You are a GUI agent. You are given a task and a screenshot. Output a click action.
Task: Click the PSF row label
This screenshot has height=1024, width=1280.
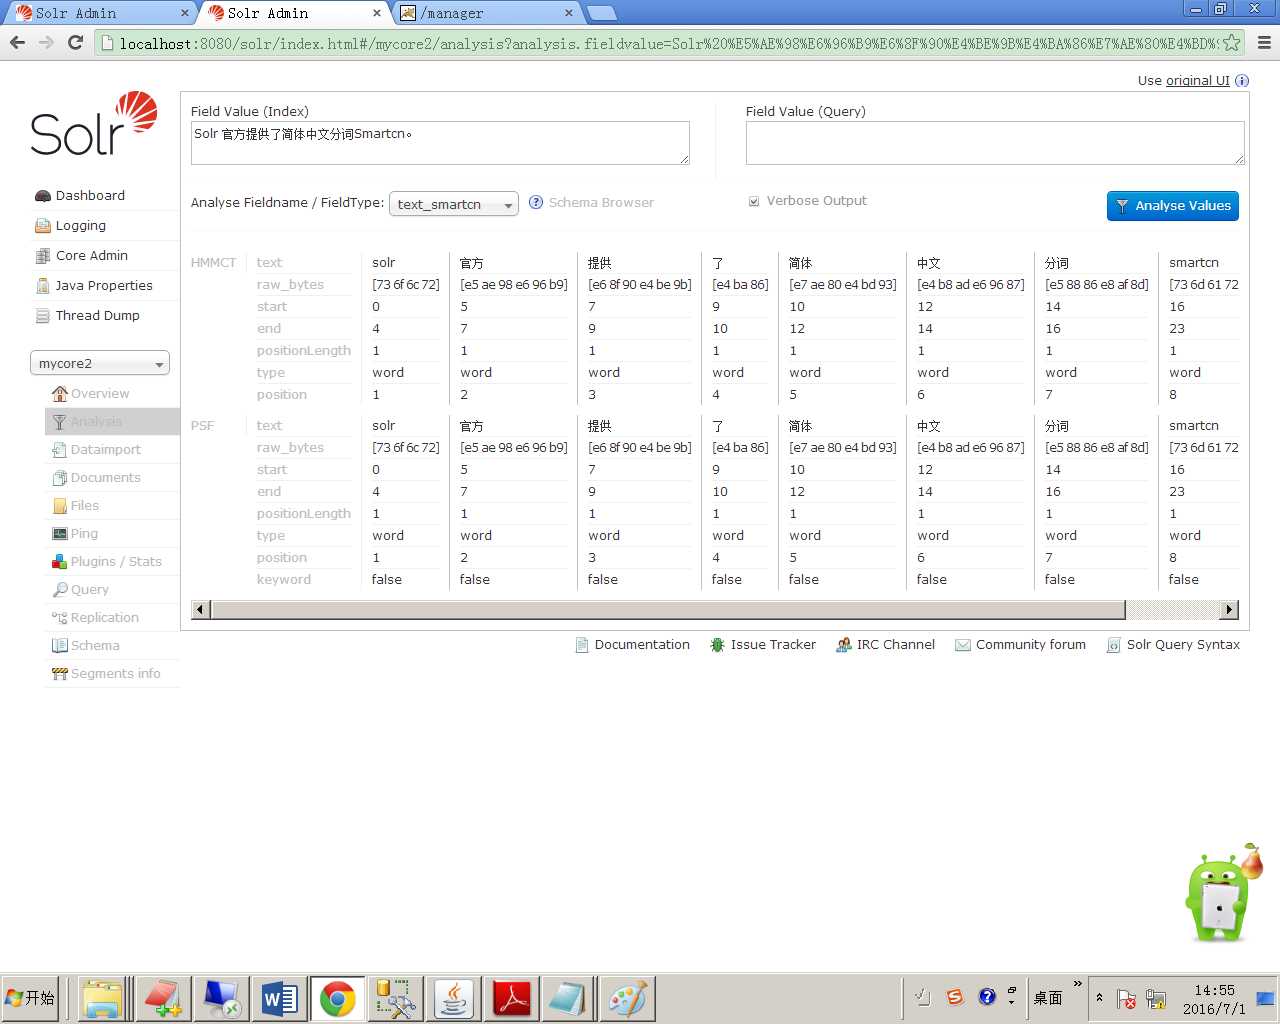click(x=203, y=426)
